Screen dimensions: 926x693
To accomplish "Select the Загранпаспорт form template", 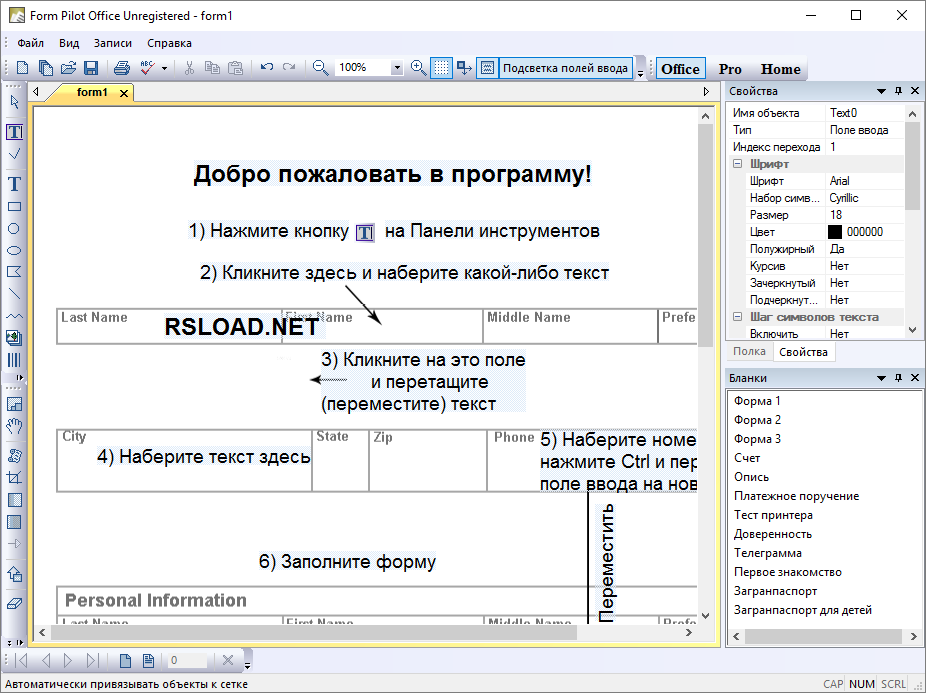I will tap(775, 591).
